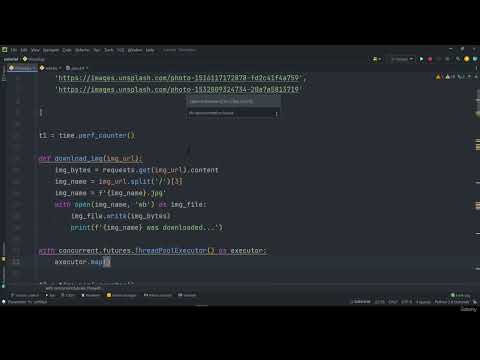Click the lock icon in status bar
This screenshot has height=360, width=480.
click(x=475, y=302)
